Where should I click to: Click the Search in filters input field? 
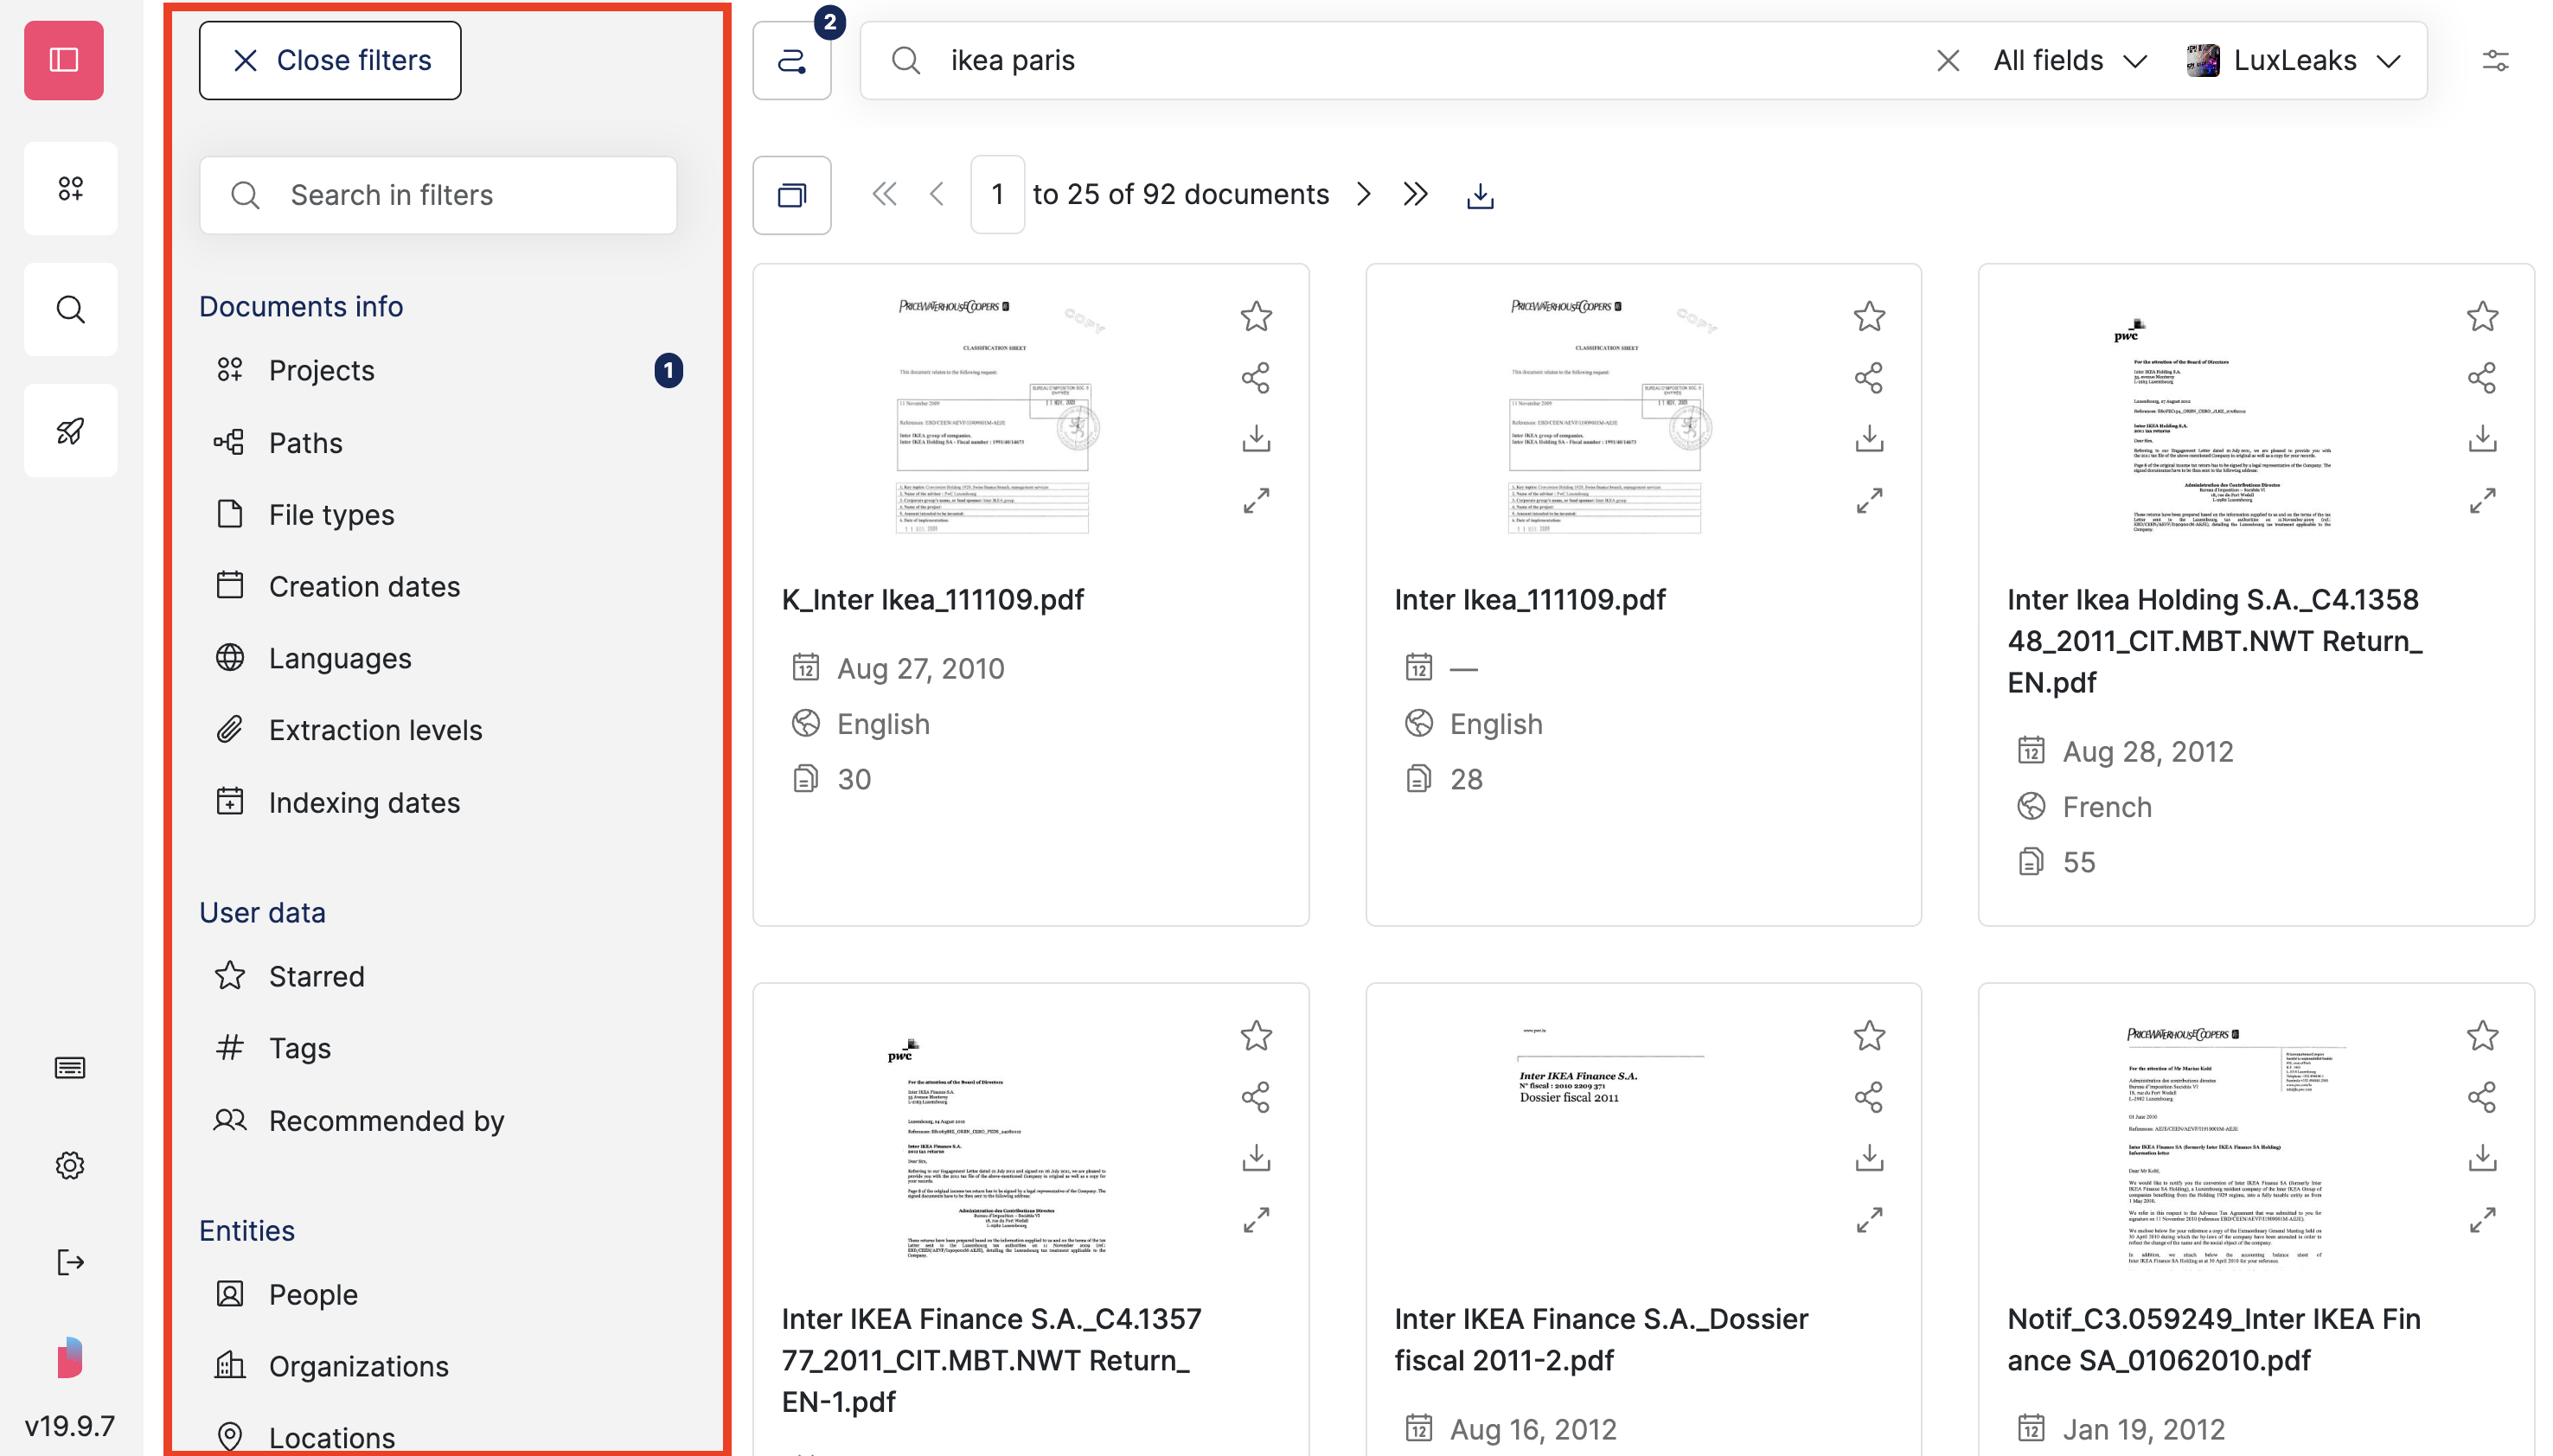click(x=437, y=194)
